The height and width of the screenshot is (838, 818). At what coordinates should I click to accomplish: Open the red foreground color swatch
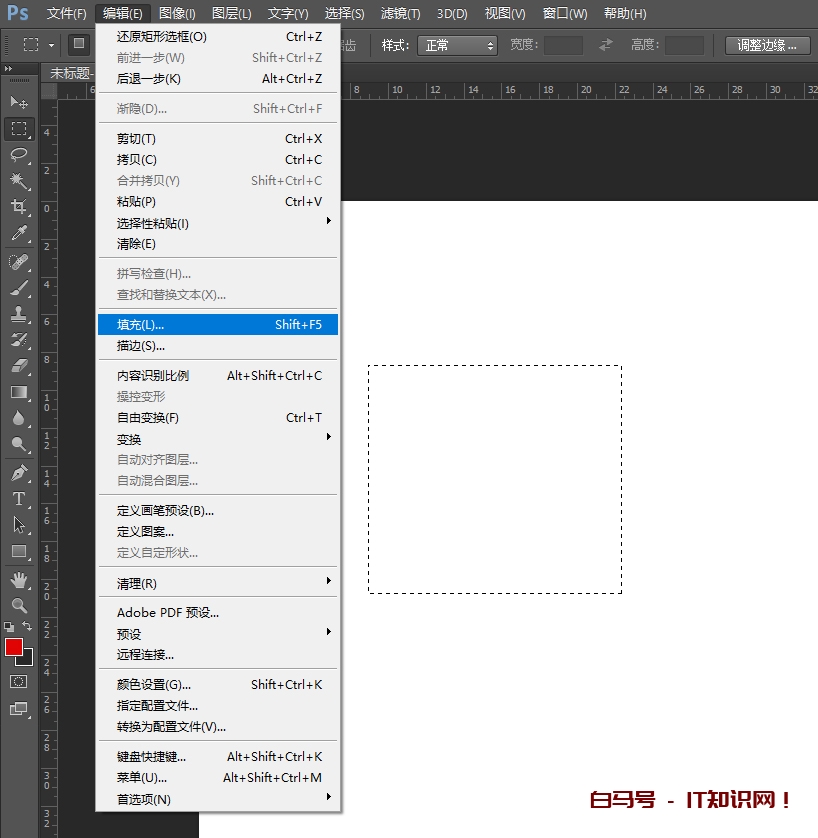14,647
